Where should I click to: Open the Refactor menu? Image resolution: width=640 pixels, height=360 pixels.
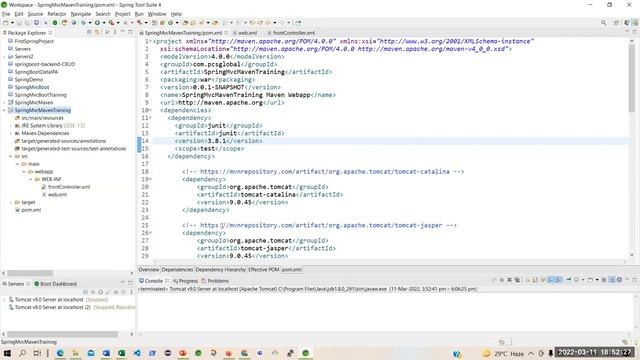click(57, 14)
